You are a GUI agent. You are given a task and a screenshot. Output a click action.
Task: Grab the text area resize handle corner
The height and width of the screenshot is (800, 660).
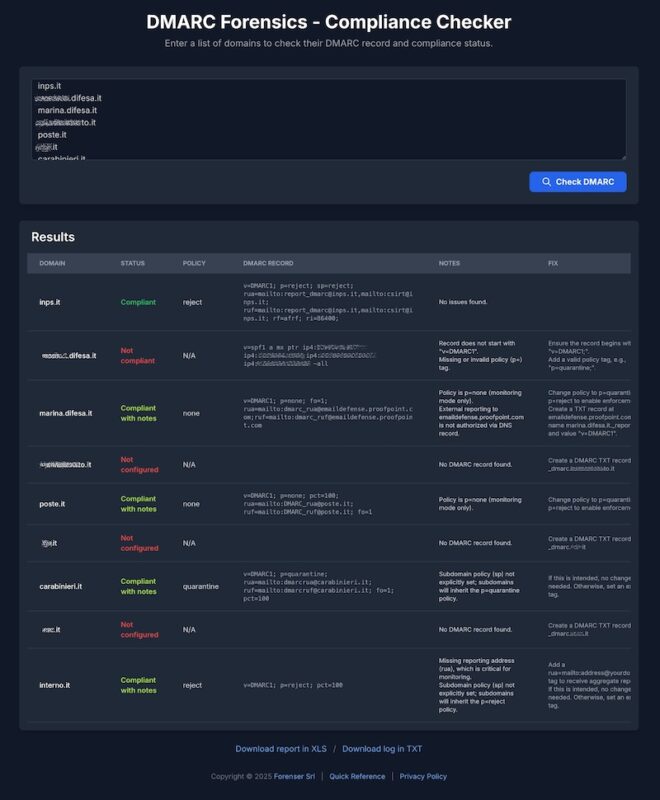pos(623,156)
